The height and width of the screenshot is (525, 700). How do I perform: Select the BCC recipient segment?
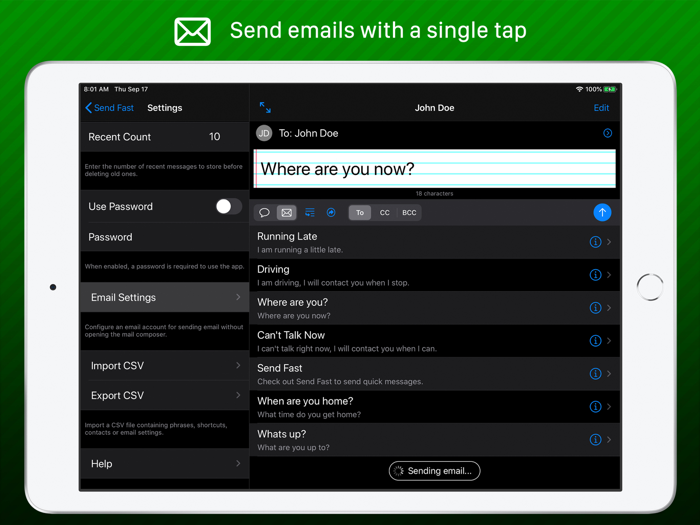pyautogui.click(x=409, y=212)
